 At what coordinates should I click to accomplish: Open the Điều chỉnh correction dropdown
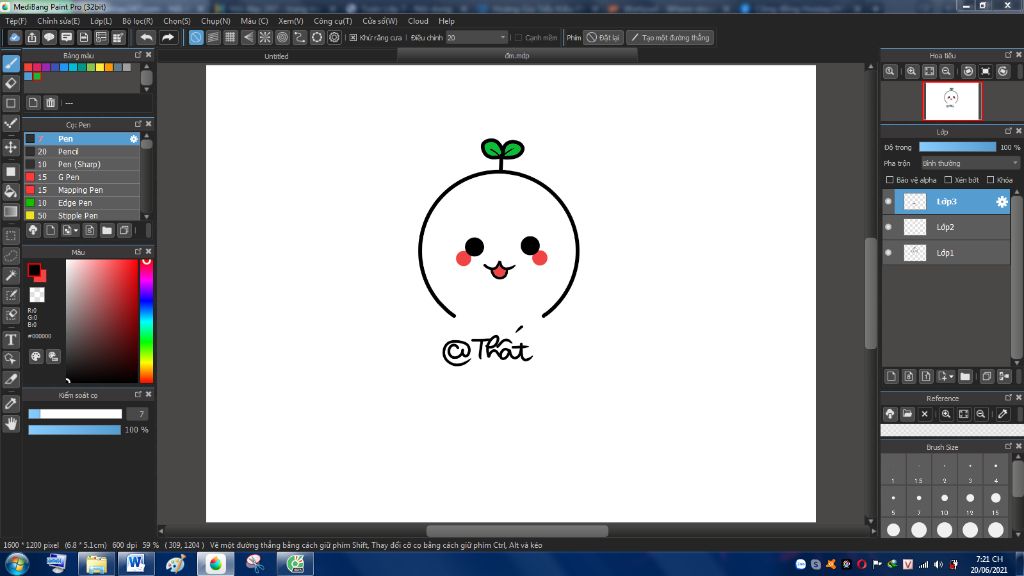tap(476, 38)
